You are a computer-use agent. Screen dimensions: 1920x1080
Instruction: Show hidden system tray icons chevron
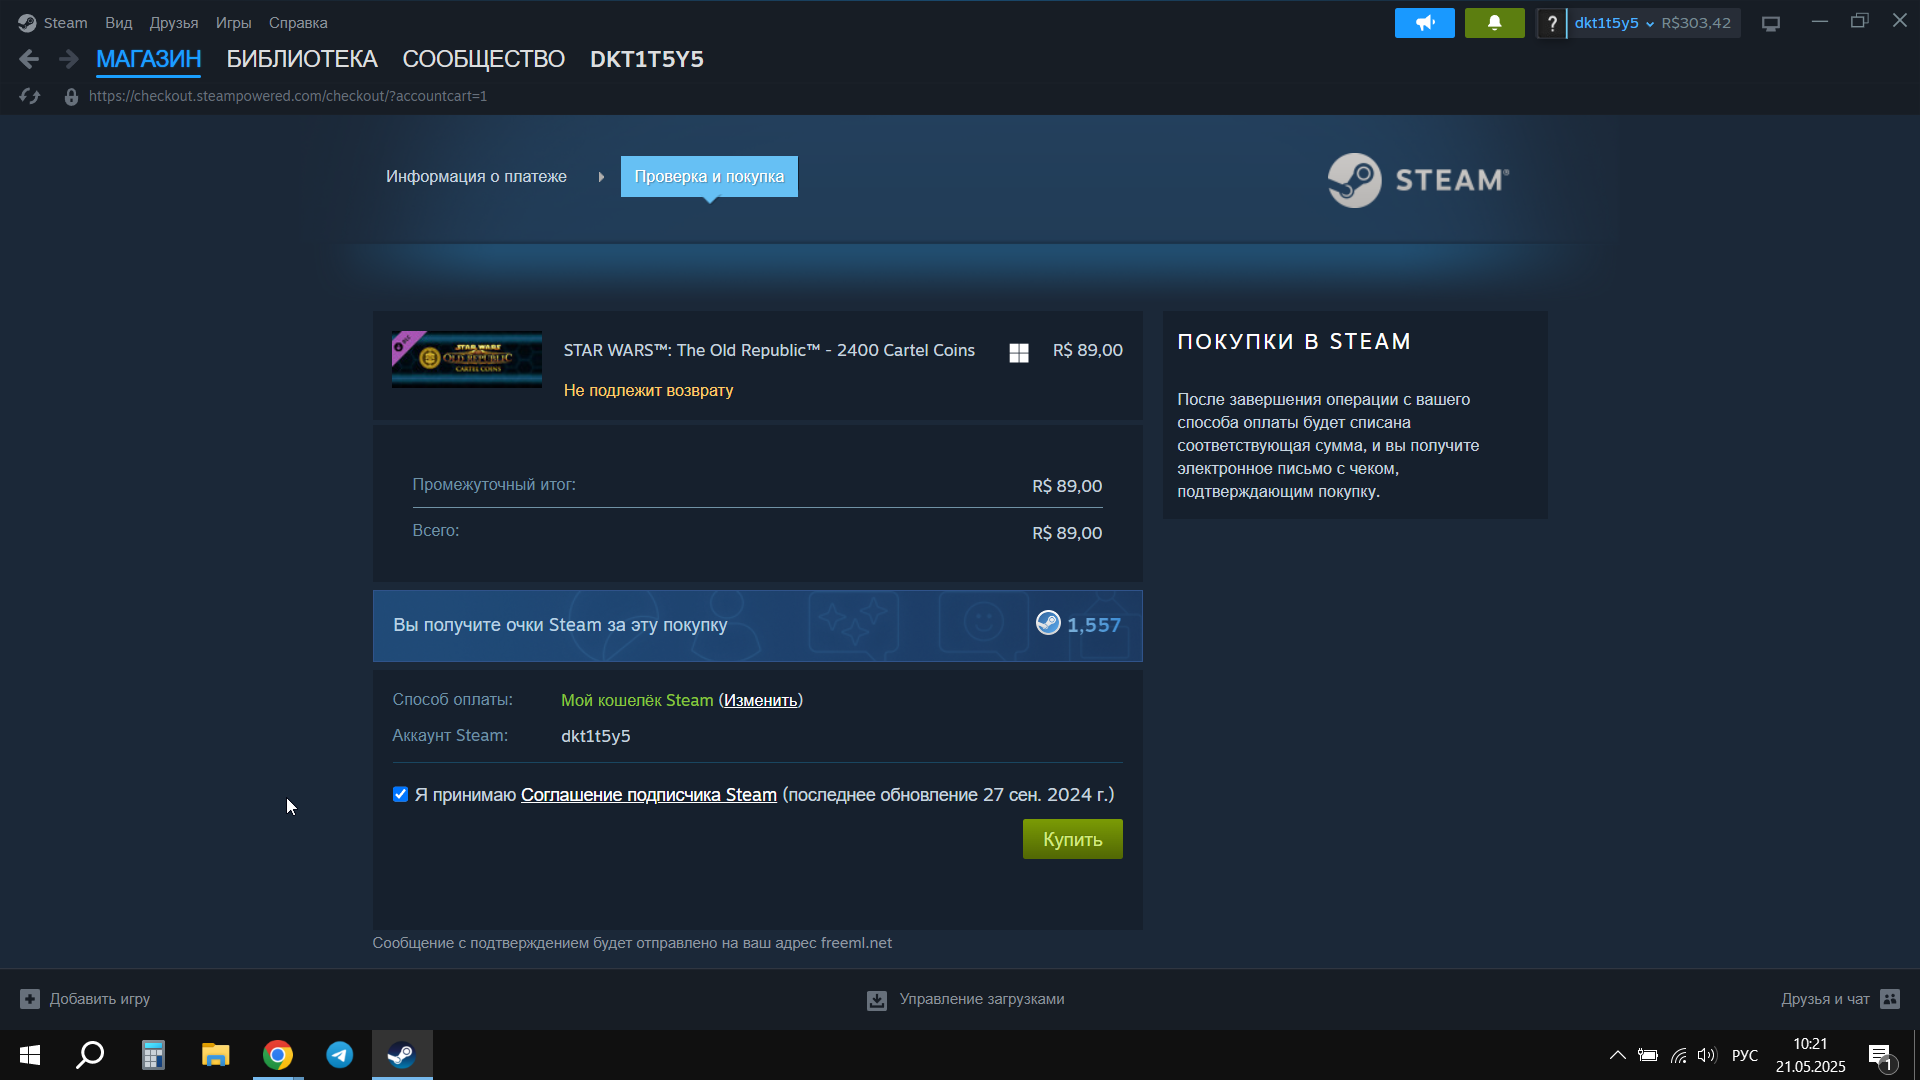pyautogui.click(x=1617, y=1055)
